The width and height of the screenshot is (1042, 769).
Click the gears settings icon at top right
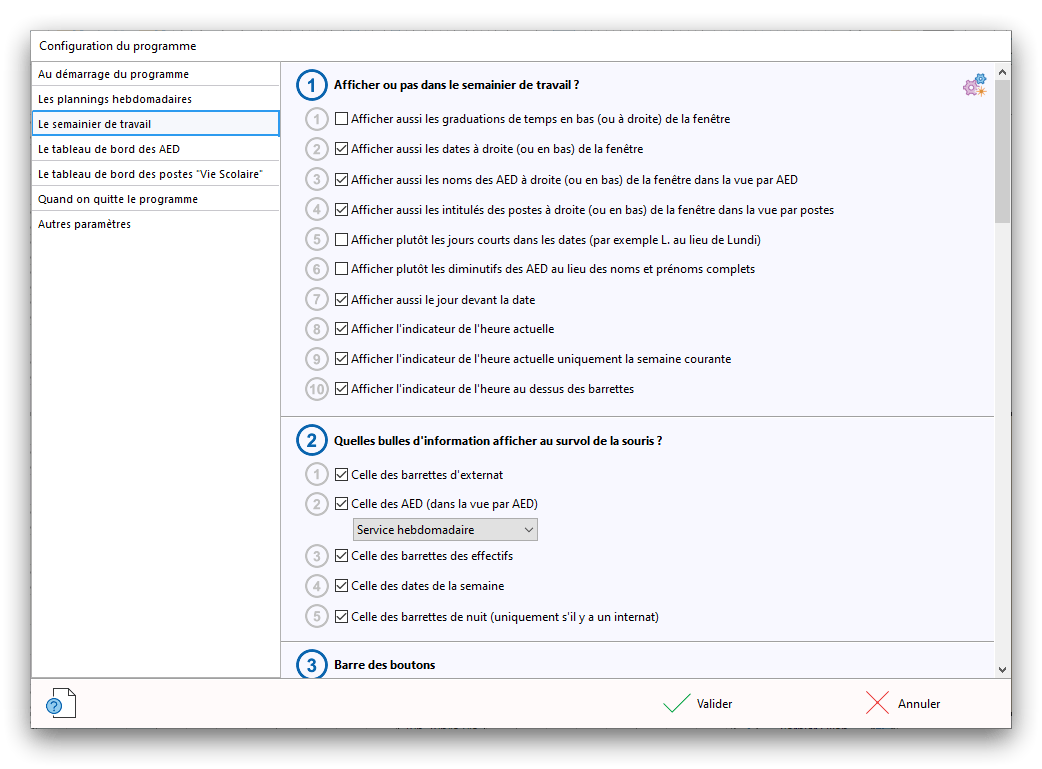pyautogui.click(x=974, y=86)
